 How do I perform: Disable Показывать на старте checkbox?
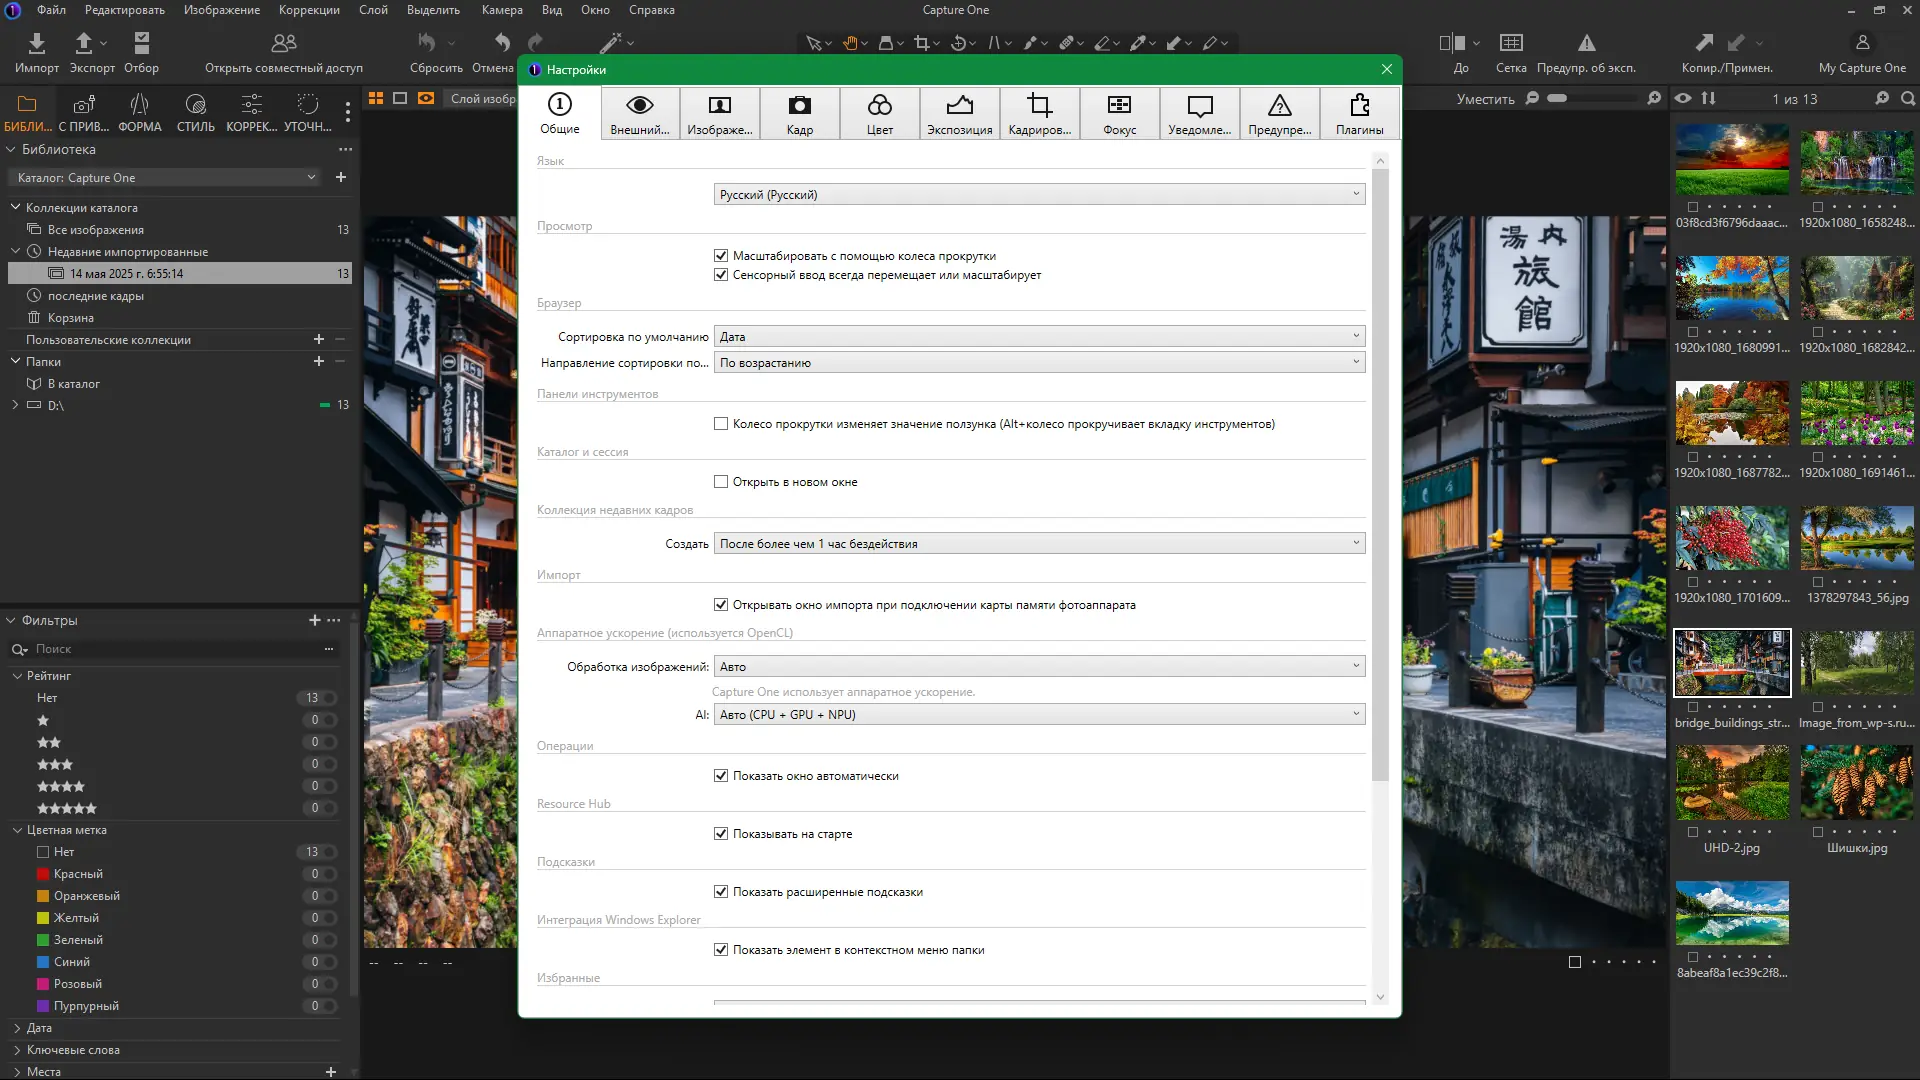click(x=721, y=834)
